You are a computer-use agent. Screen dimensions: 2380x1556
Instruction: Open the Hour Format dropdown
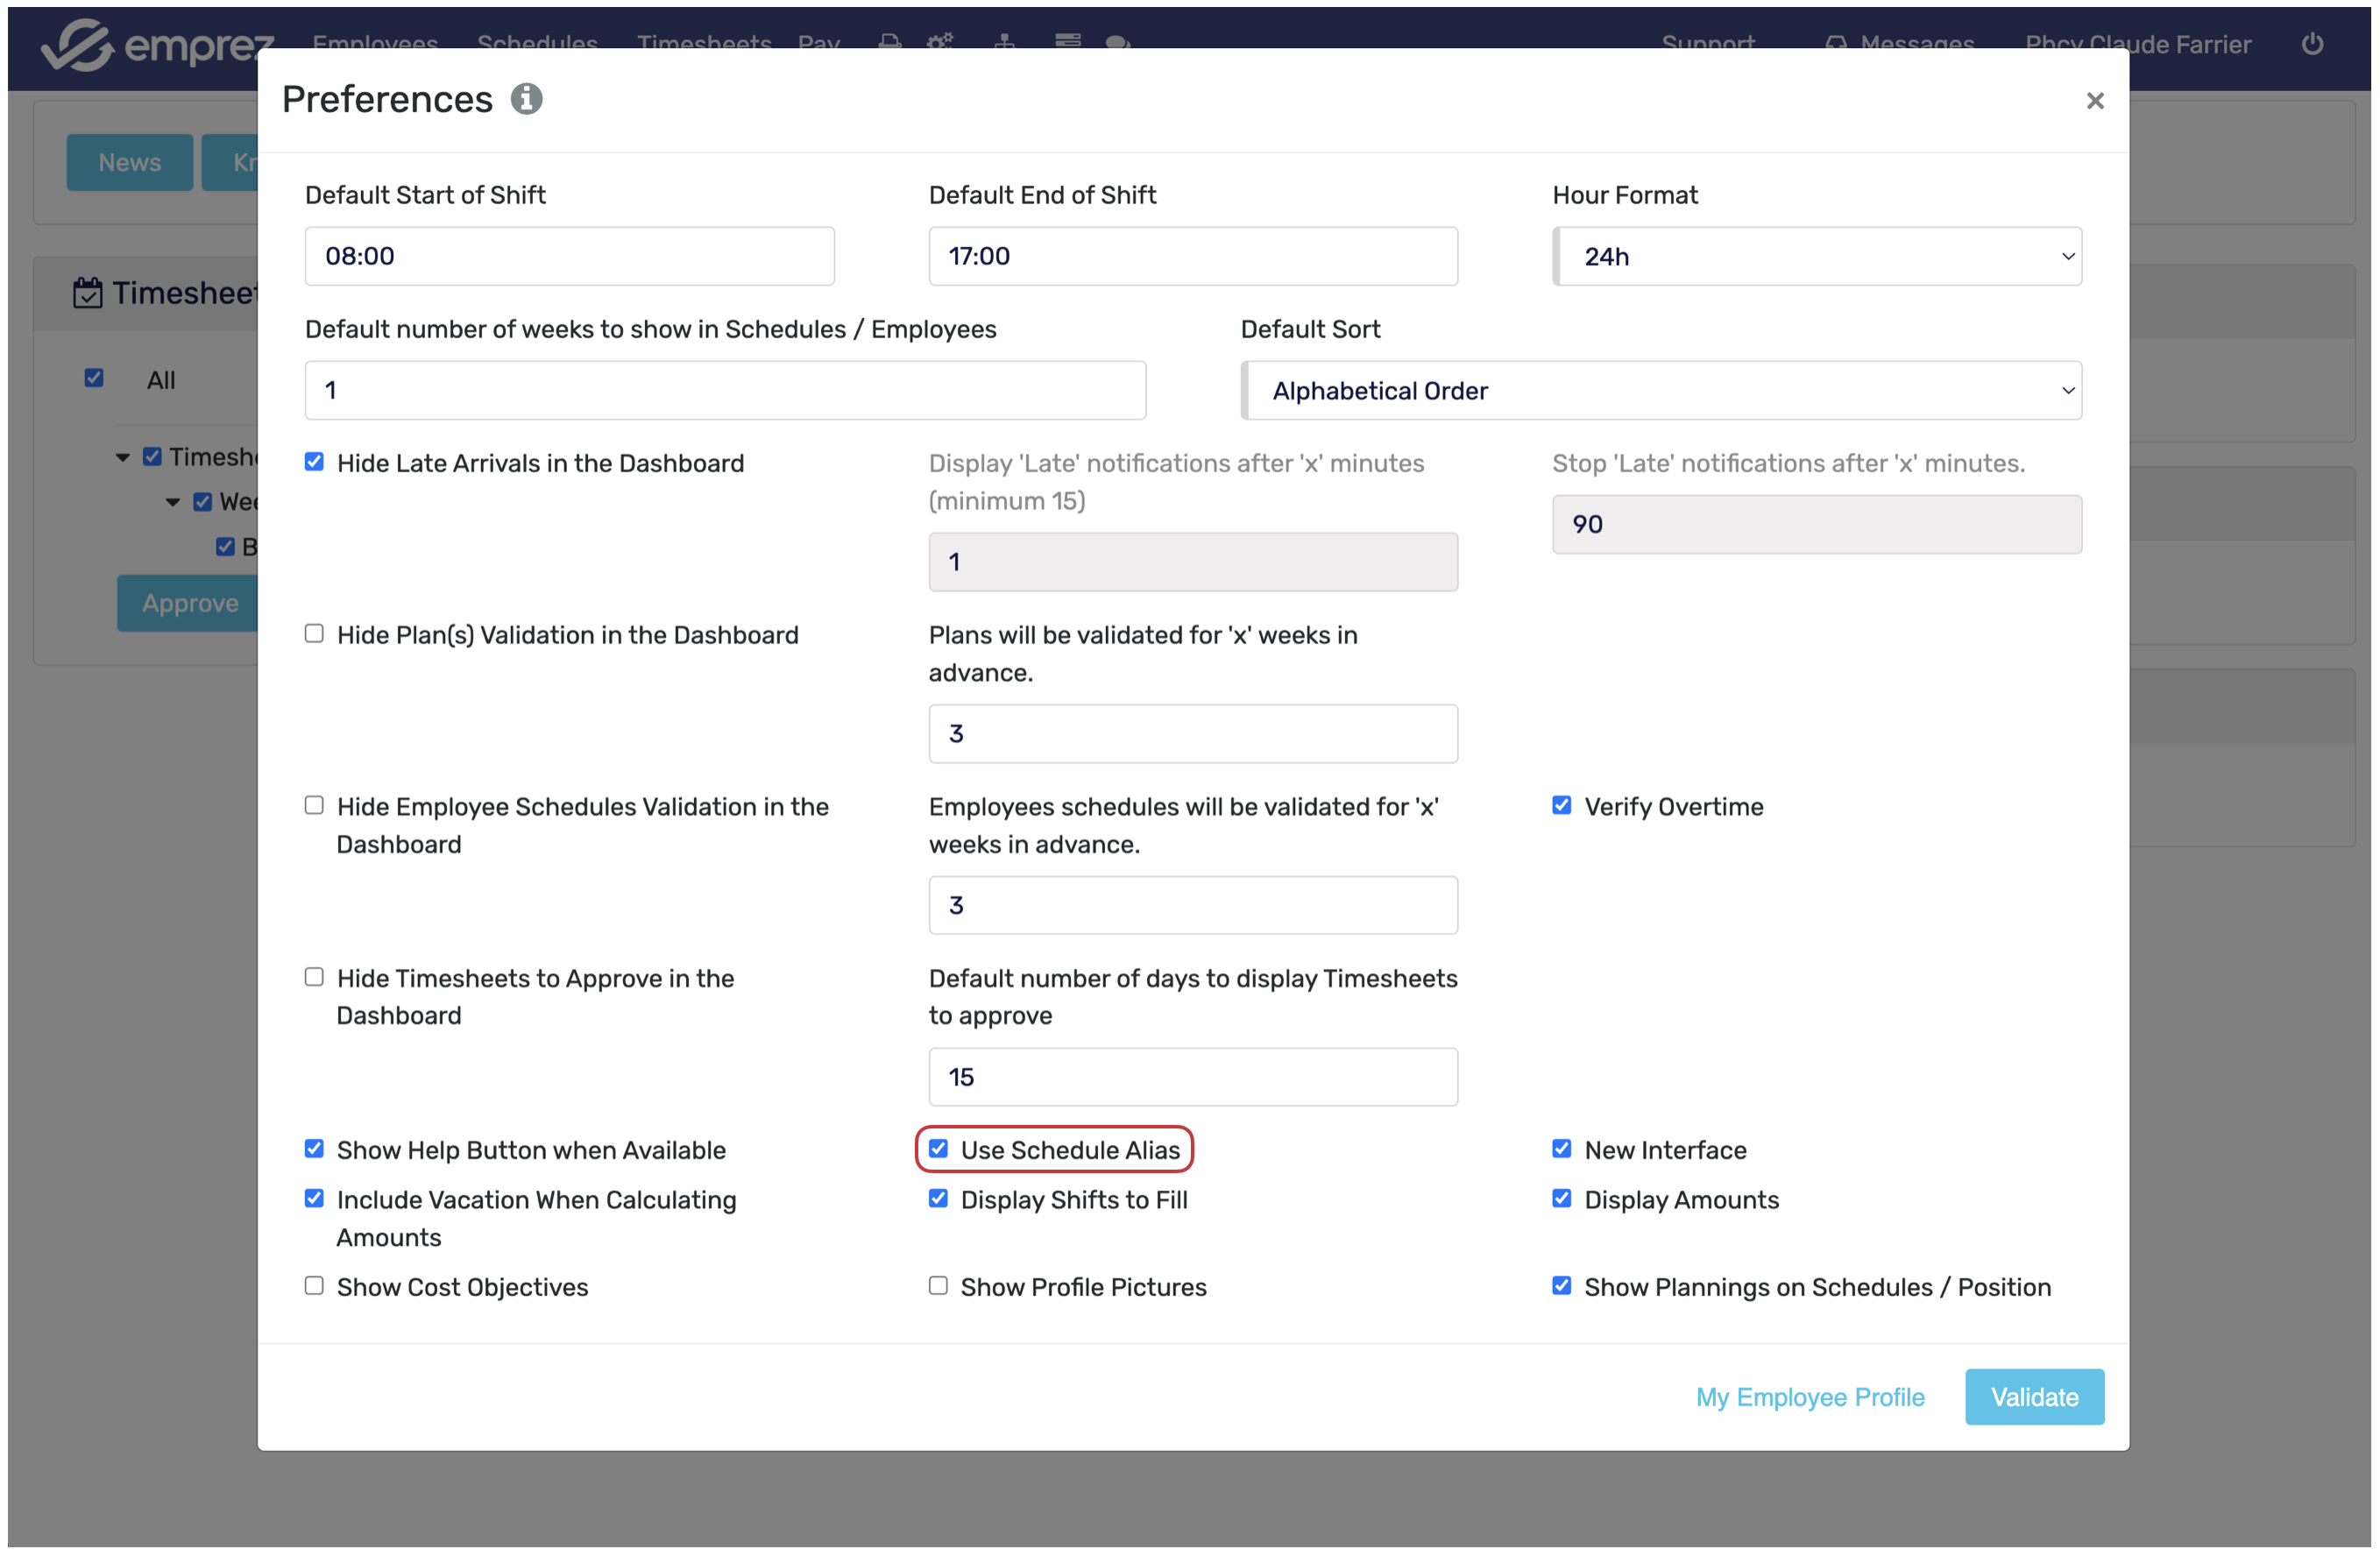(1816, 257)
